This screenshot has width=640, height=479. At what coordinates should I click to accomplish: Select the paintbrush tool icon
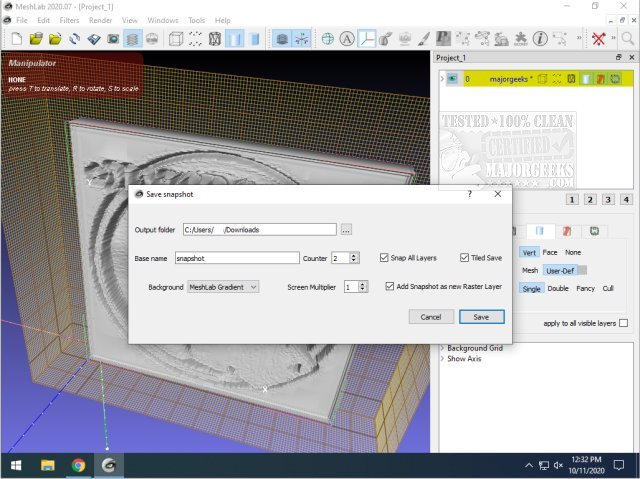point(422,39)
